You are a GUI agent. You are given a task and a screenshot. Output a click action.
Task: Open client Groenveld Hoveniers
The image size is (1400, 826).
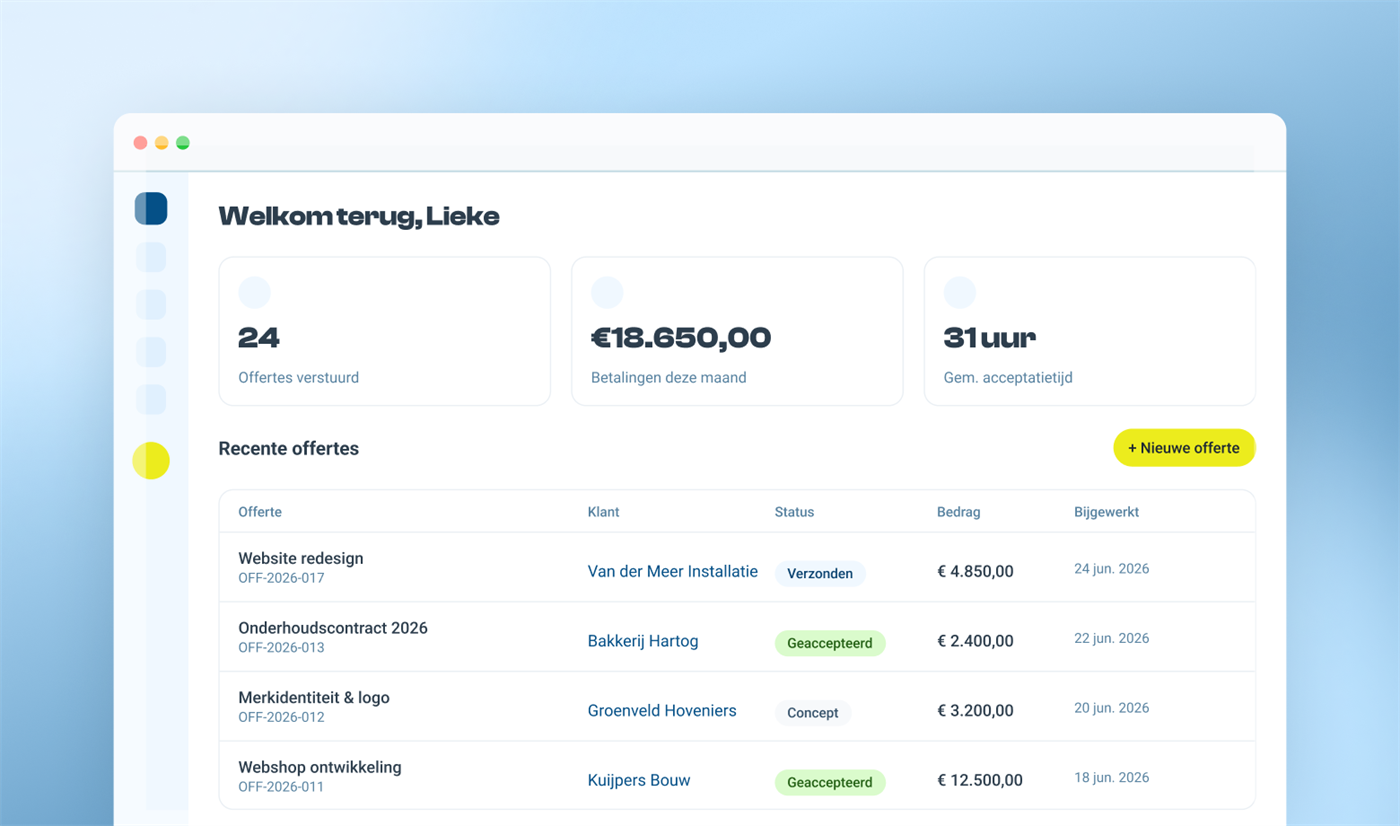pyautogui.click(x=662, y=711)
